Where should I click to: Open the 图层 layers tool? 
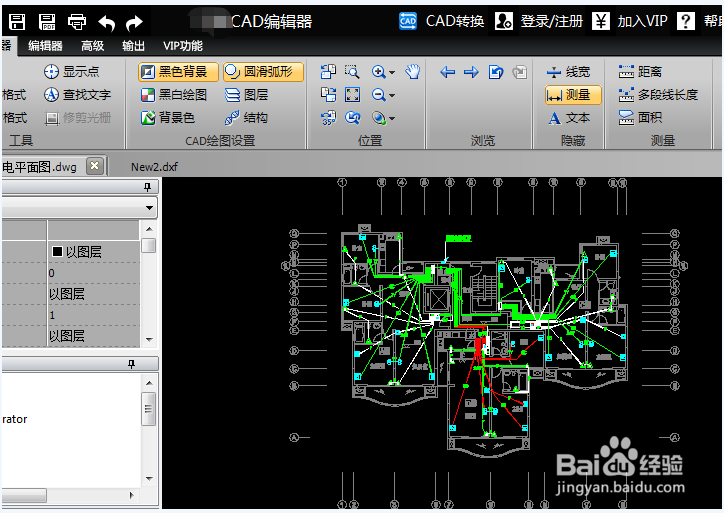click(247, 95)
